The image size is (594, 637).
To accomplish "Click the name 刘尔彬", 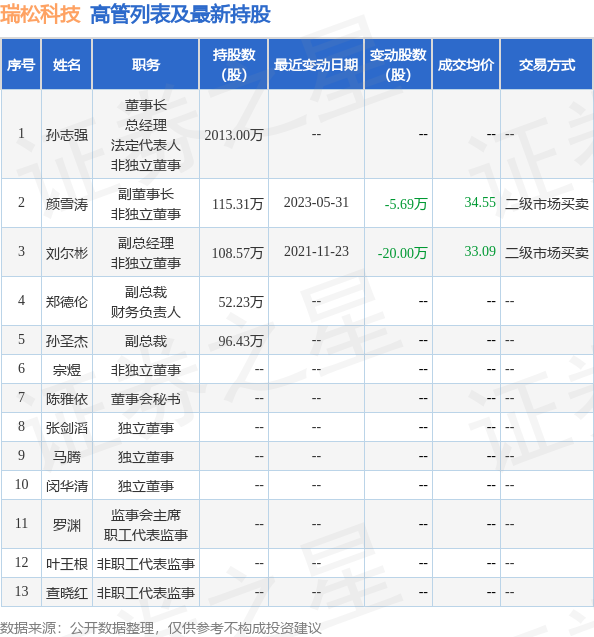I will tap(67, 253).
